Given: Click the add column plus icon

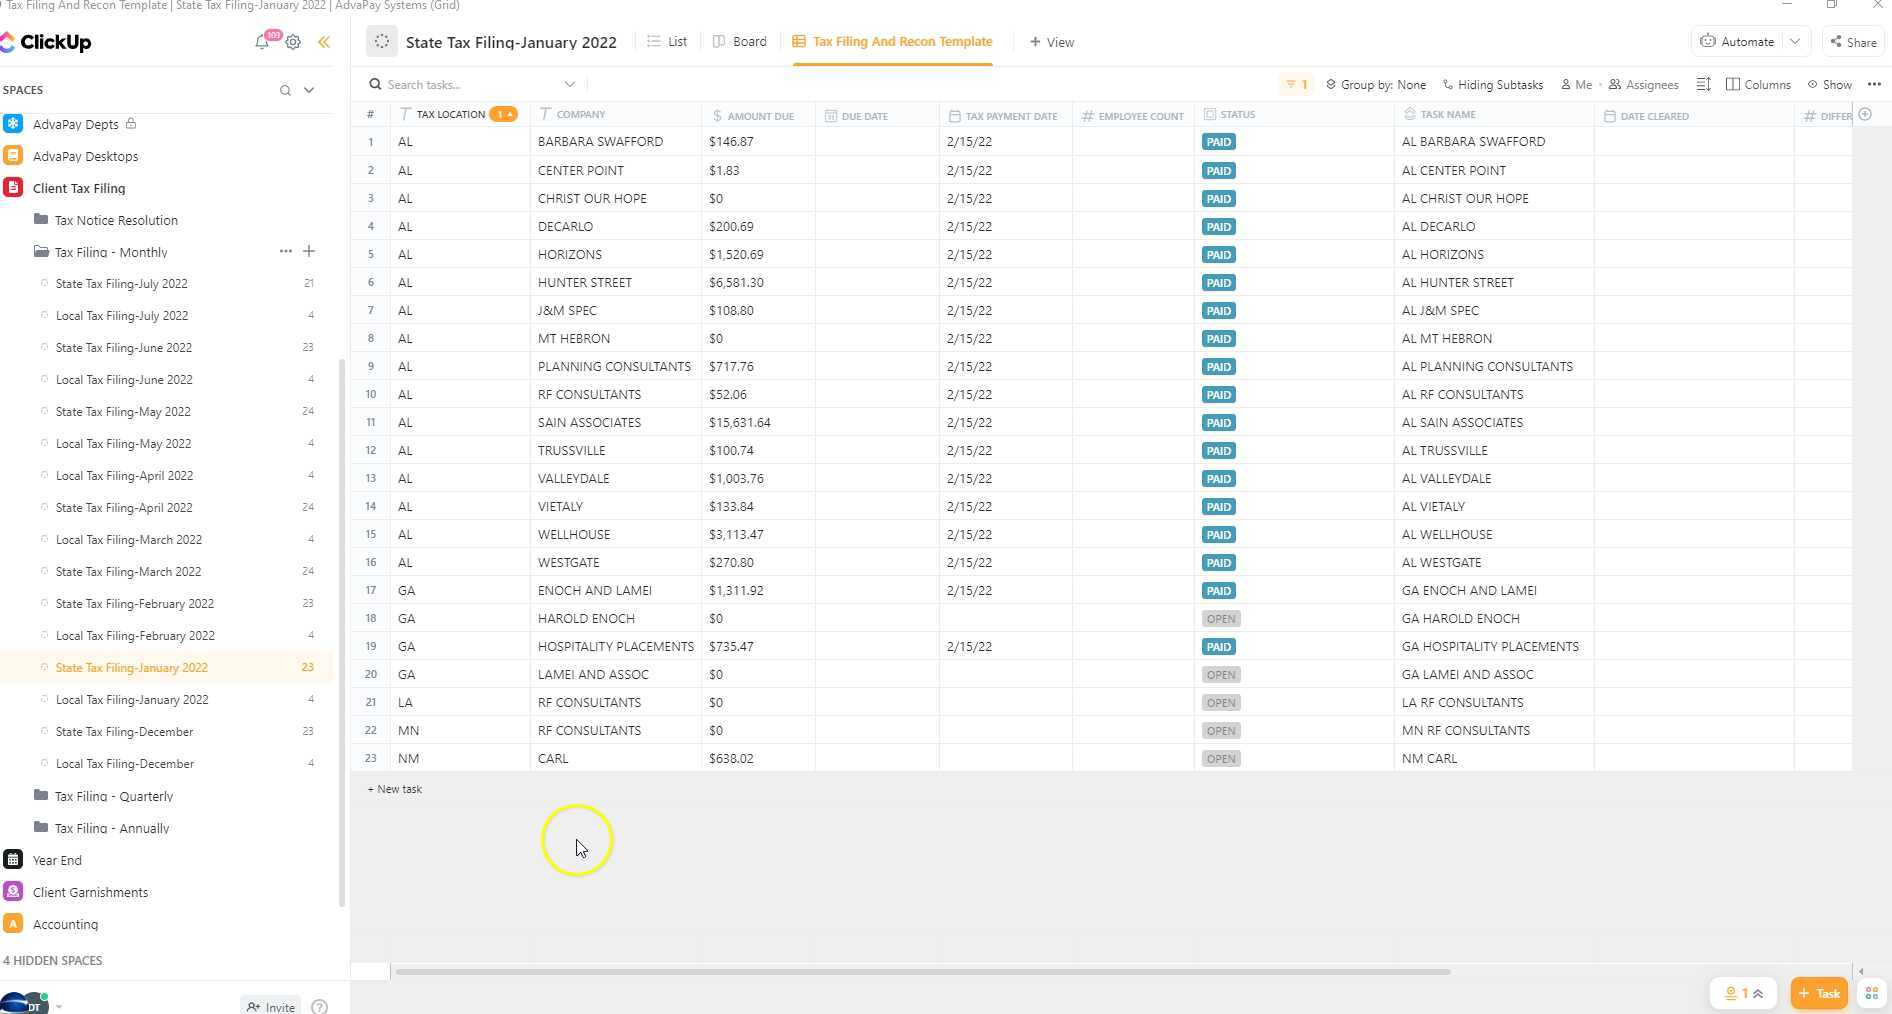Looking at the screenshot, I should click(x=1865, y=115).
